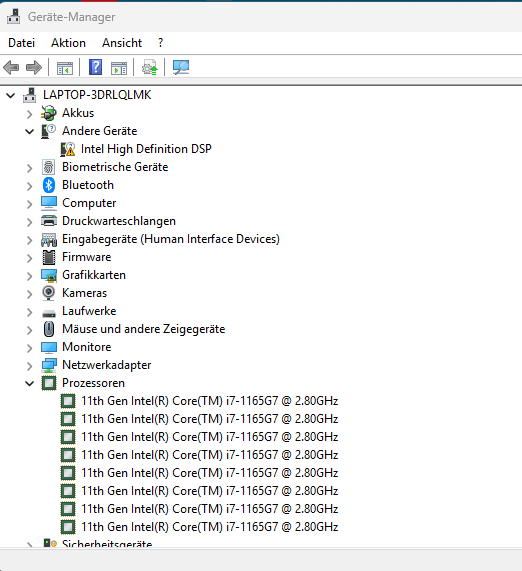Select the Laufwerke label
The image size is (522, 571).
pos(89,311)
